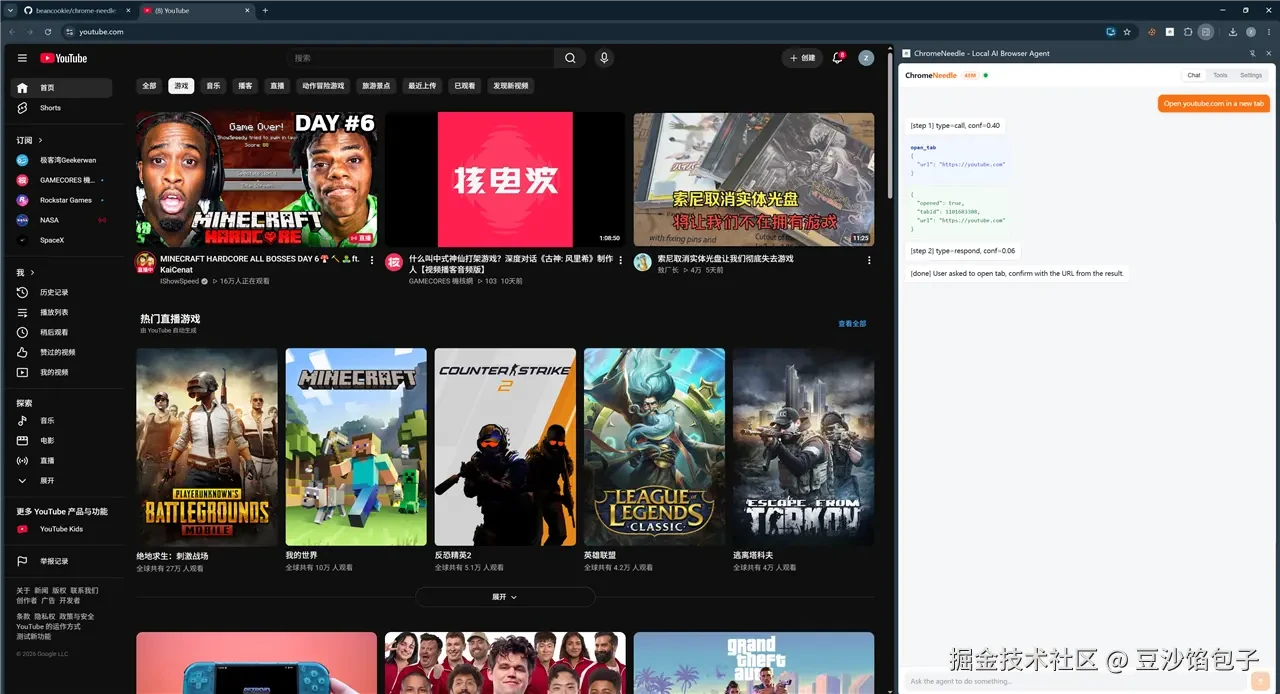Open subscription 极客湾Geekerwan
Image resolution: width=1280 pixels, height=694 pixels.
click(x=62, y=160)
